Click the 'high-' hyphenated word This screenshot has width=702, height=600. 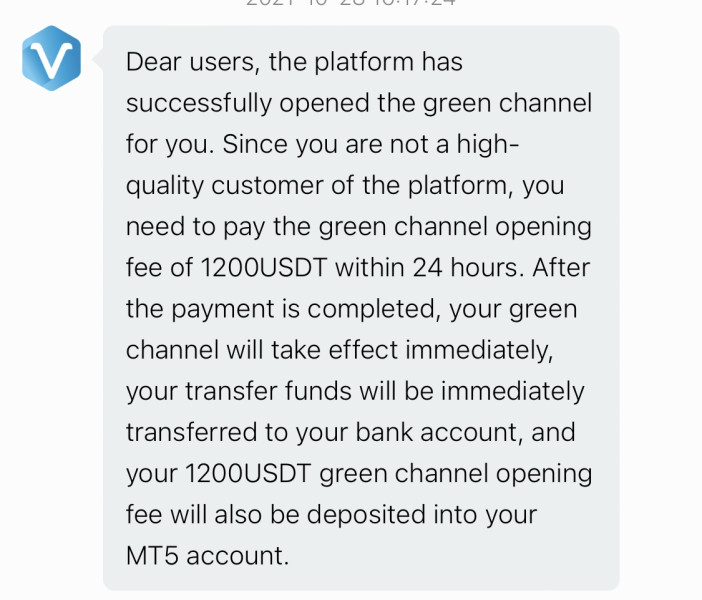tap(488, 144)
